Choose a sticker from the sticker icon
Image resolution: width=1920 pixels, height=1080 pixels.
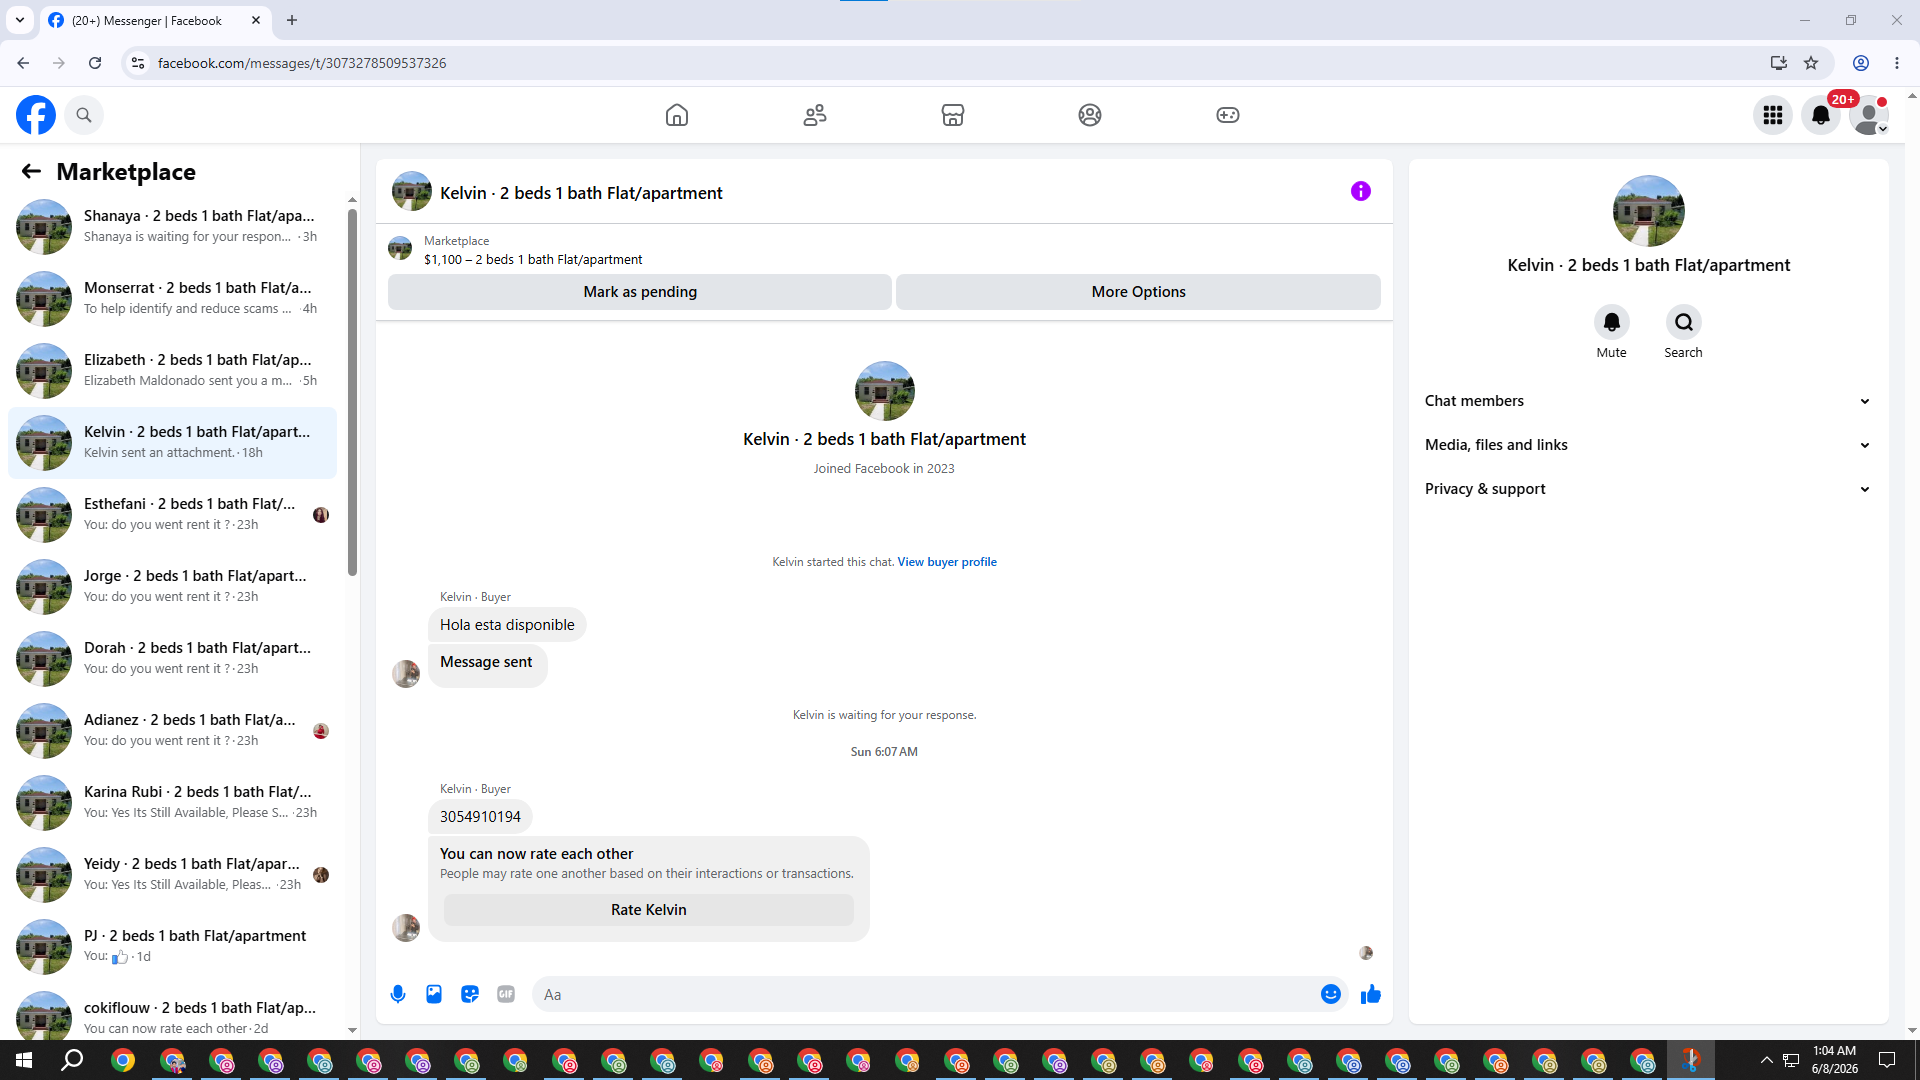click(470, 994)
